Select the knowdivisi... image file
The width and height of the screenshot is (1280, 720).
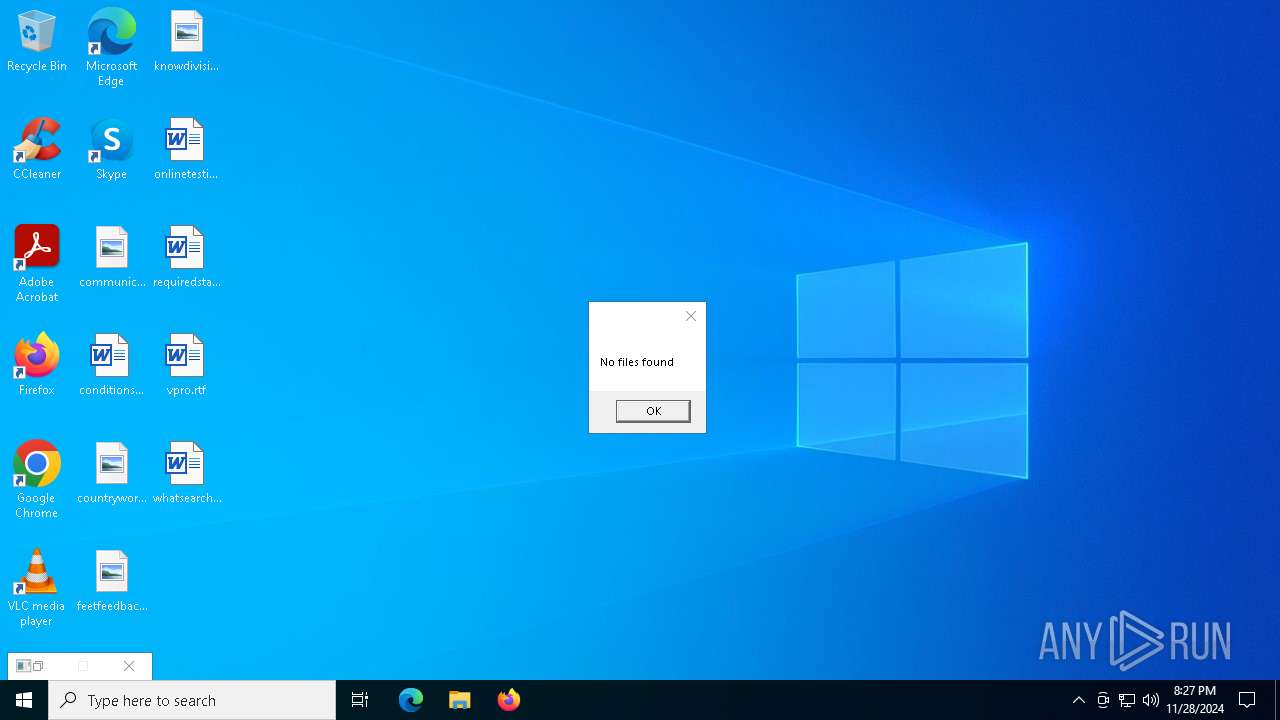(x=186, y=41)
